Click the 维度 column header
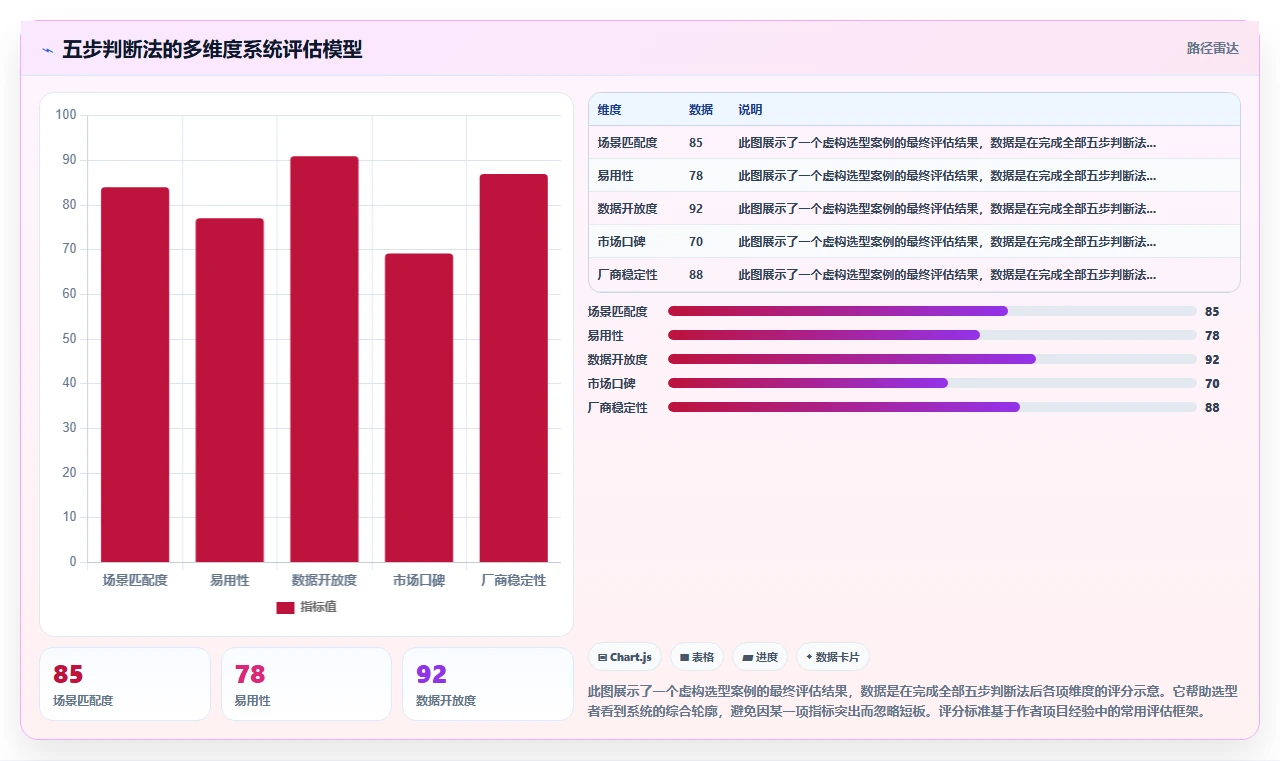The width and height of the screenshot is (1280, 761). click(610, 110)
